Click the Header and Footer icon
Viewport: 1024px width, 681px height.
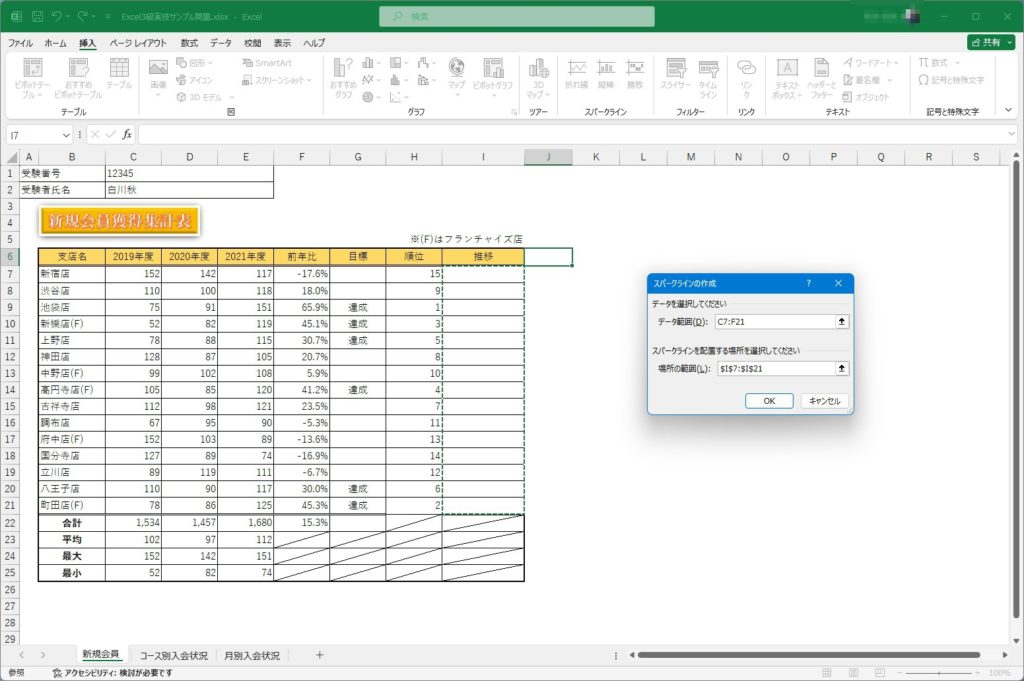point(821,76)
